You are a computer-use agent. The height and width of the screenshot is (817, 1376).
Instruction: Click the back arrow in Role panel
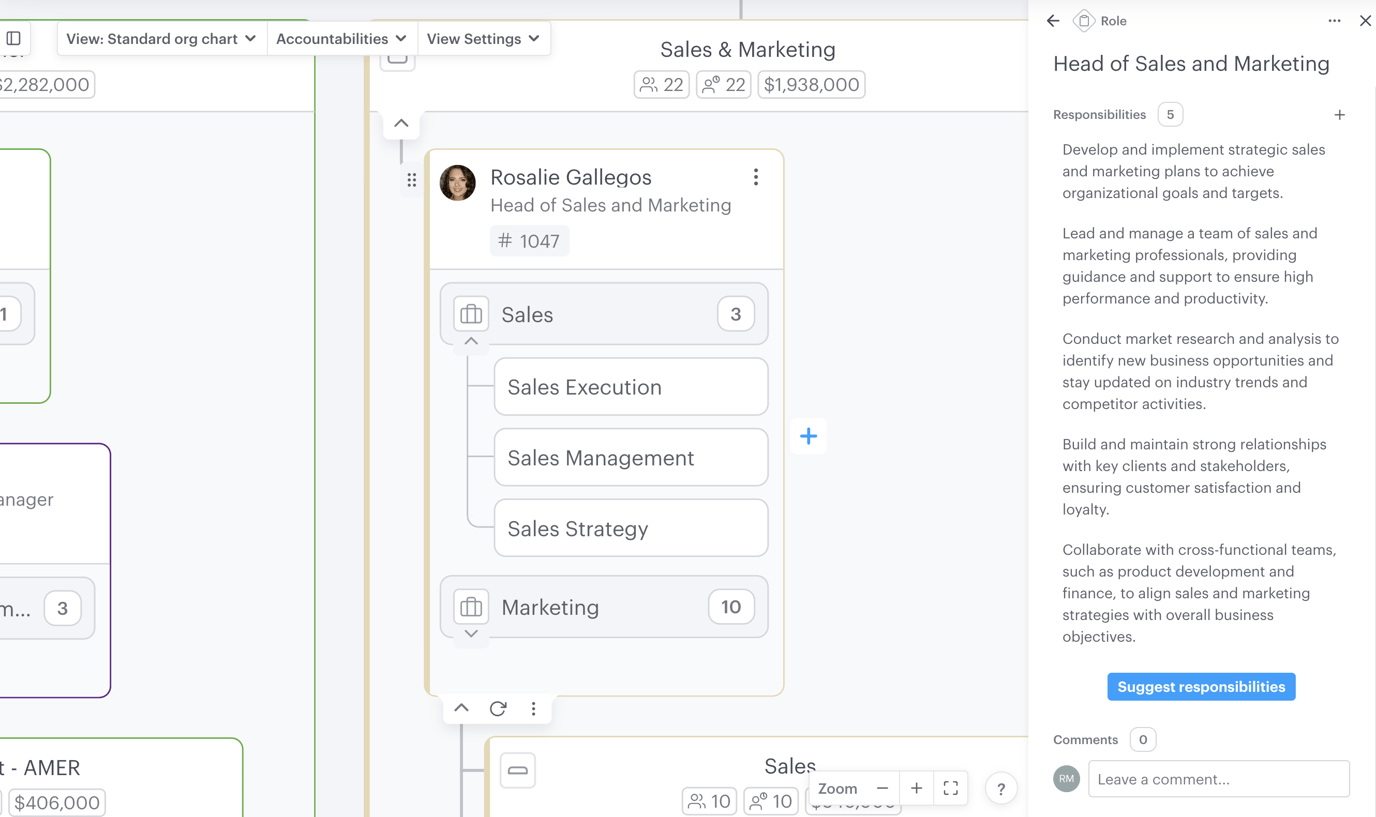pos(1053,21)
